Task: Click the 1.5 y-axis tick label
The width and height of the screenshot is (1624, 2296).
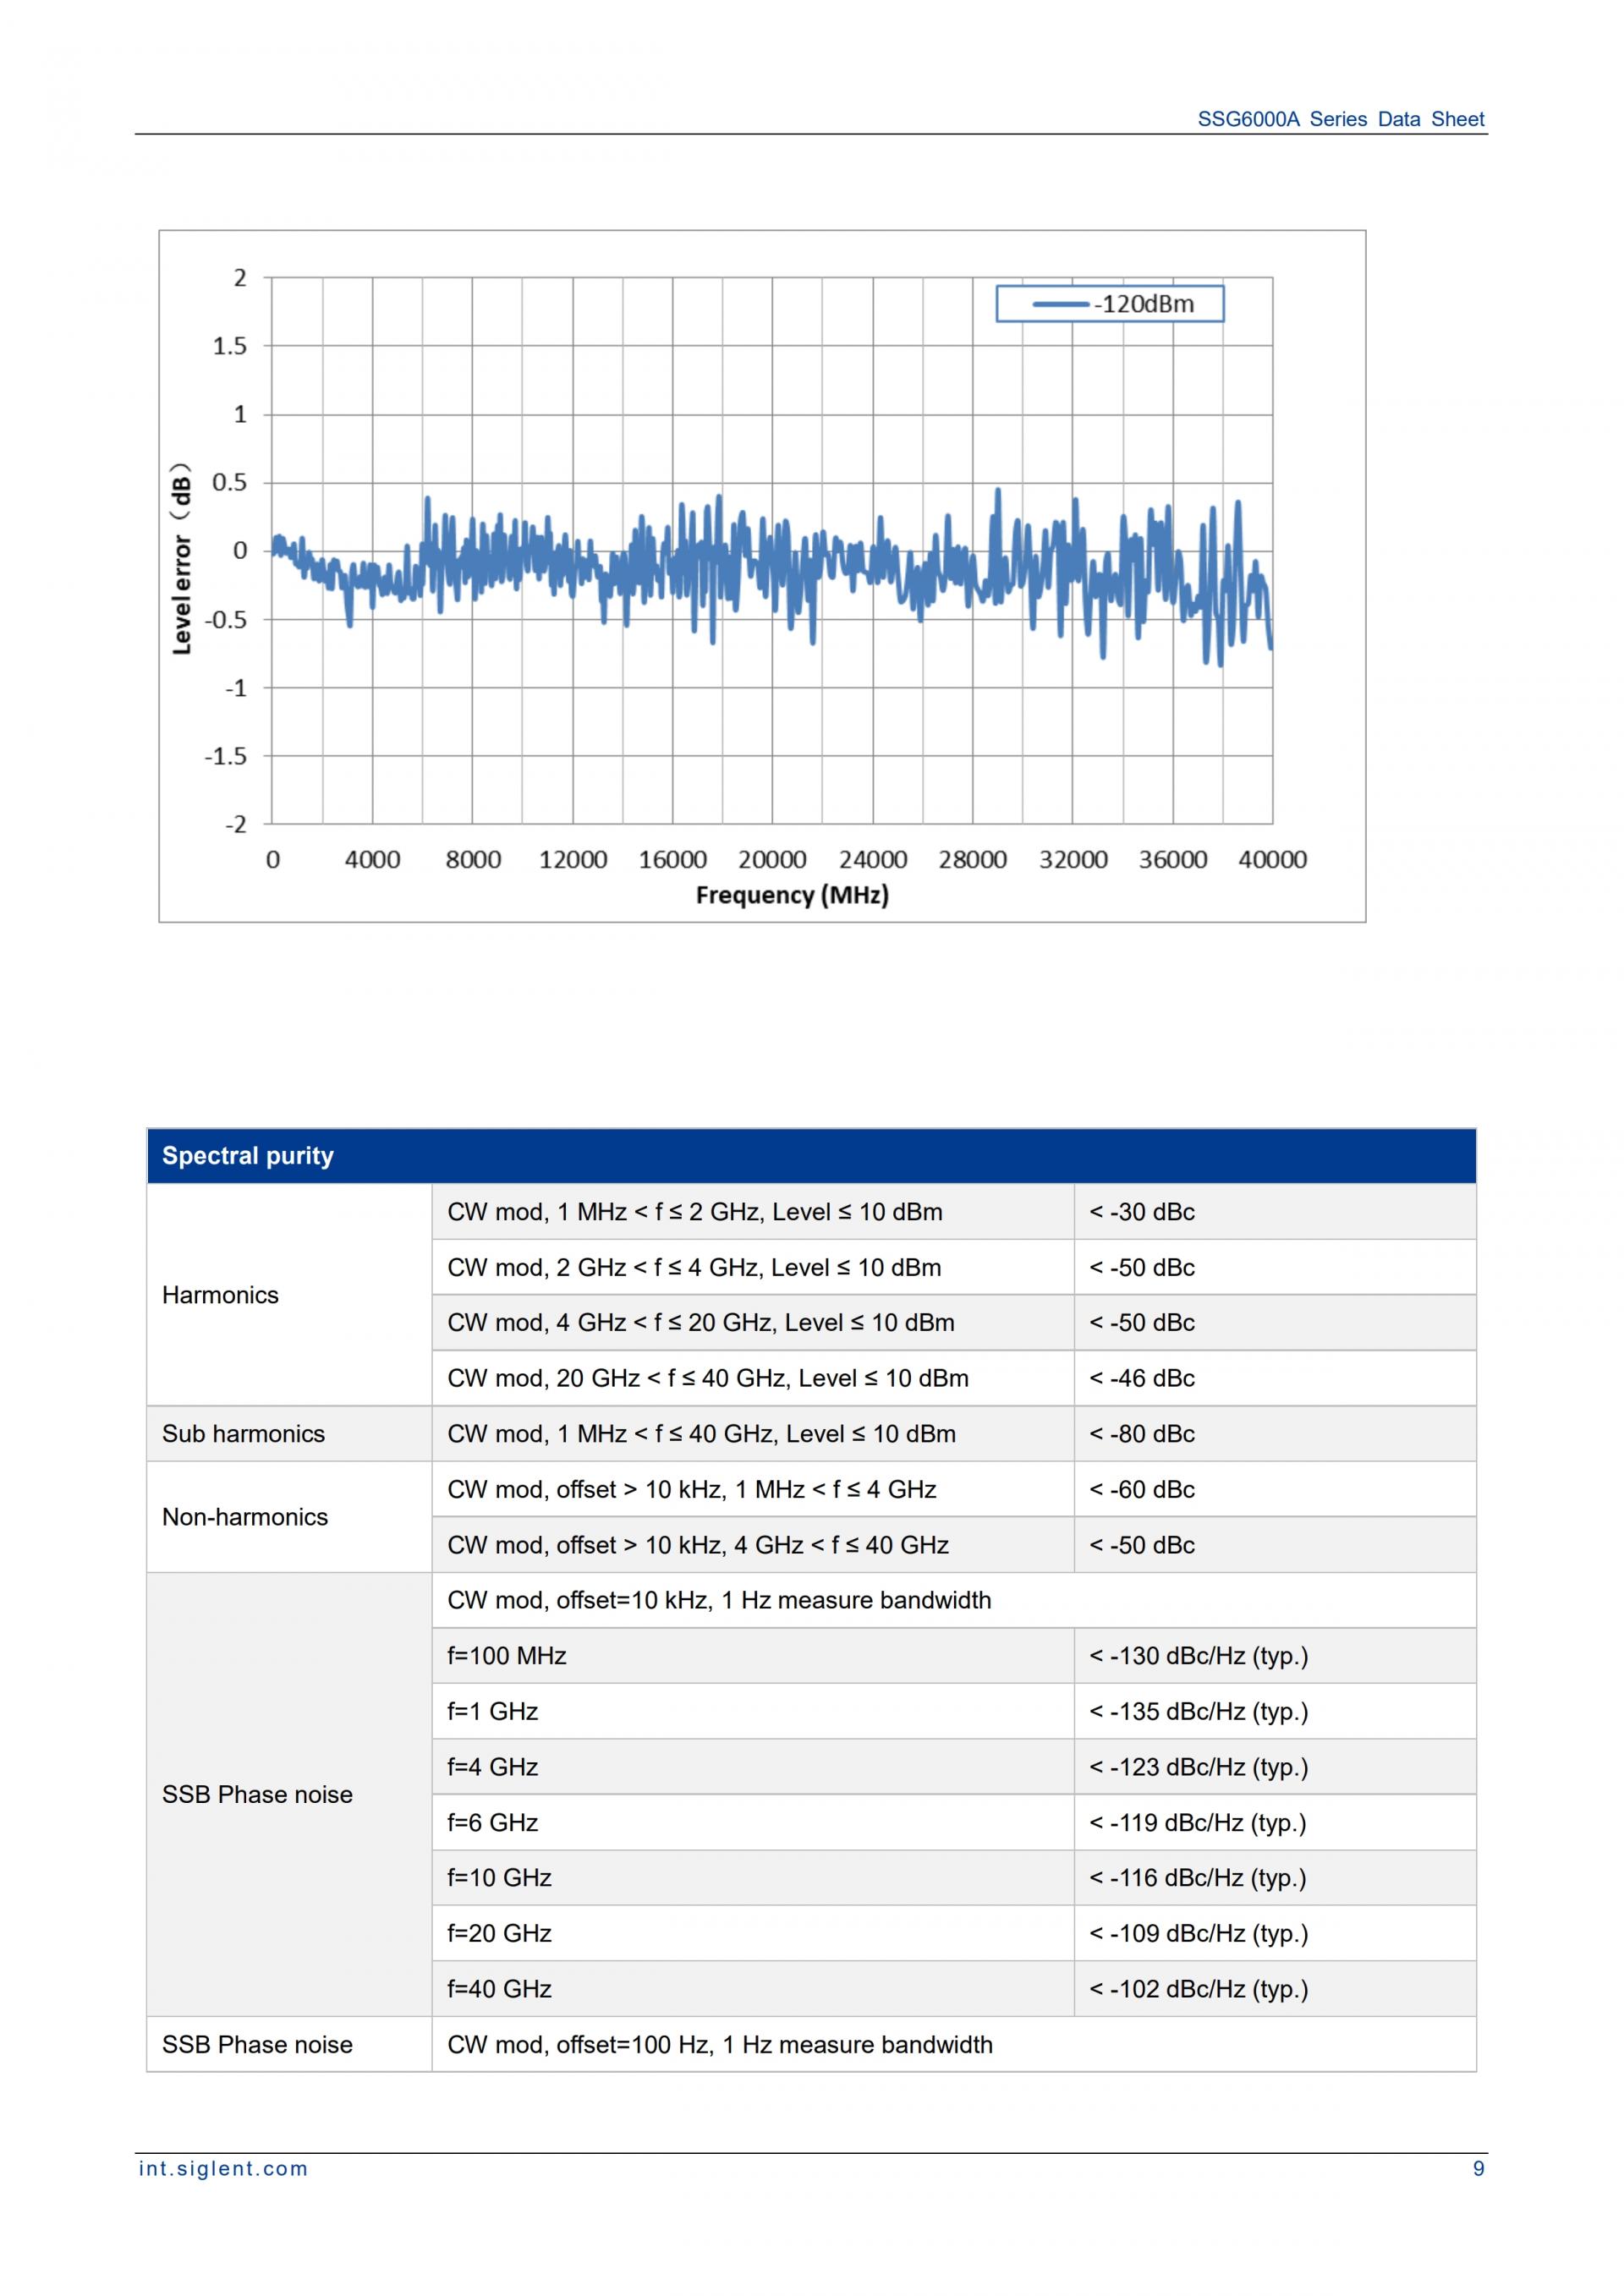Action: tap(229, 346)
